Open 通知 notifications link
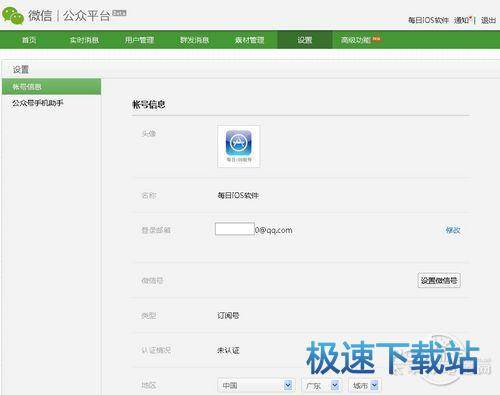This screenshot has height=395, width=500. point(462,20)
